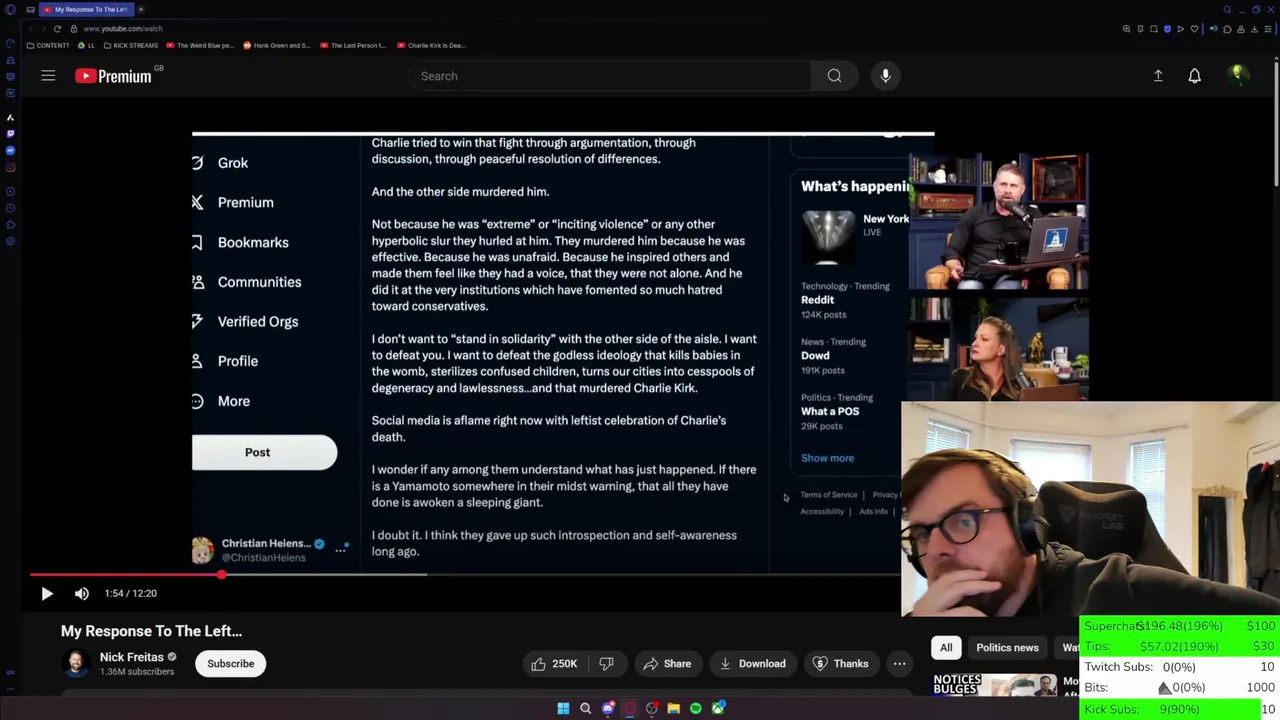
Task: Open the Nick Freitas channel name link
Action: 131,657
